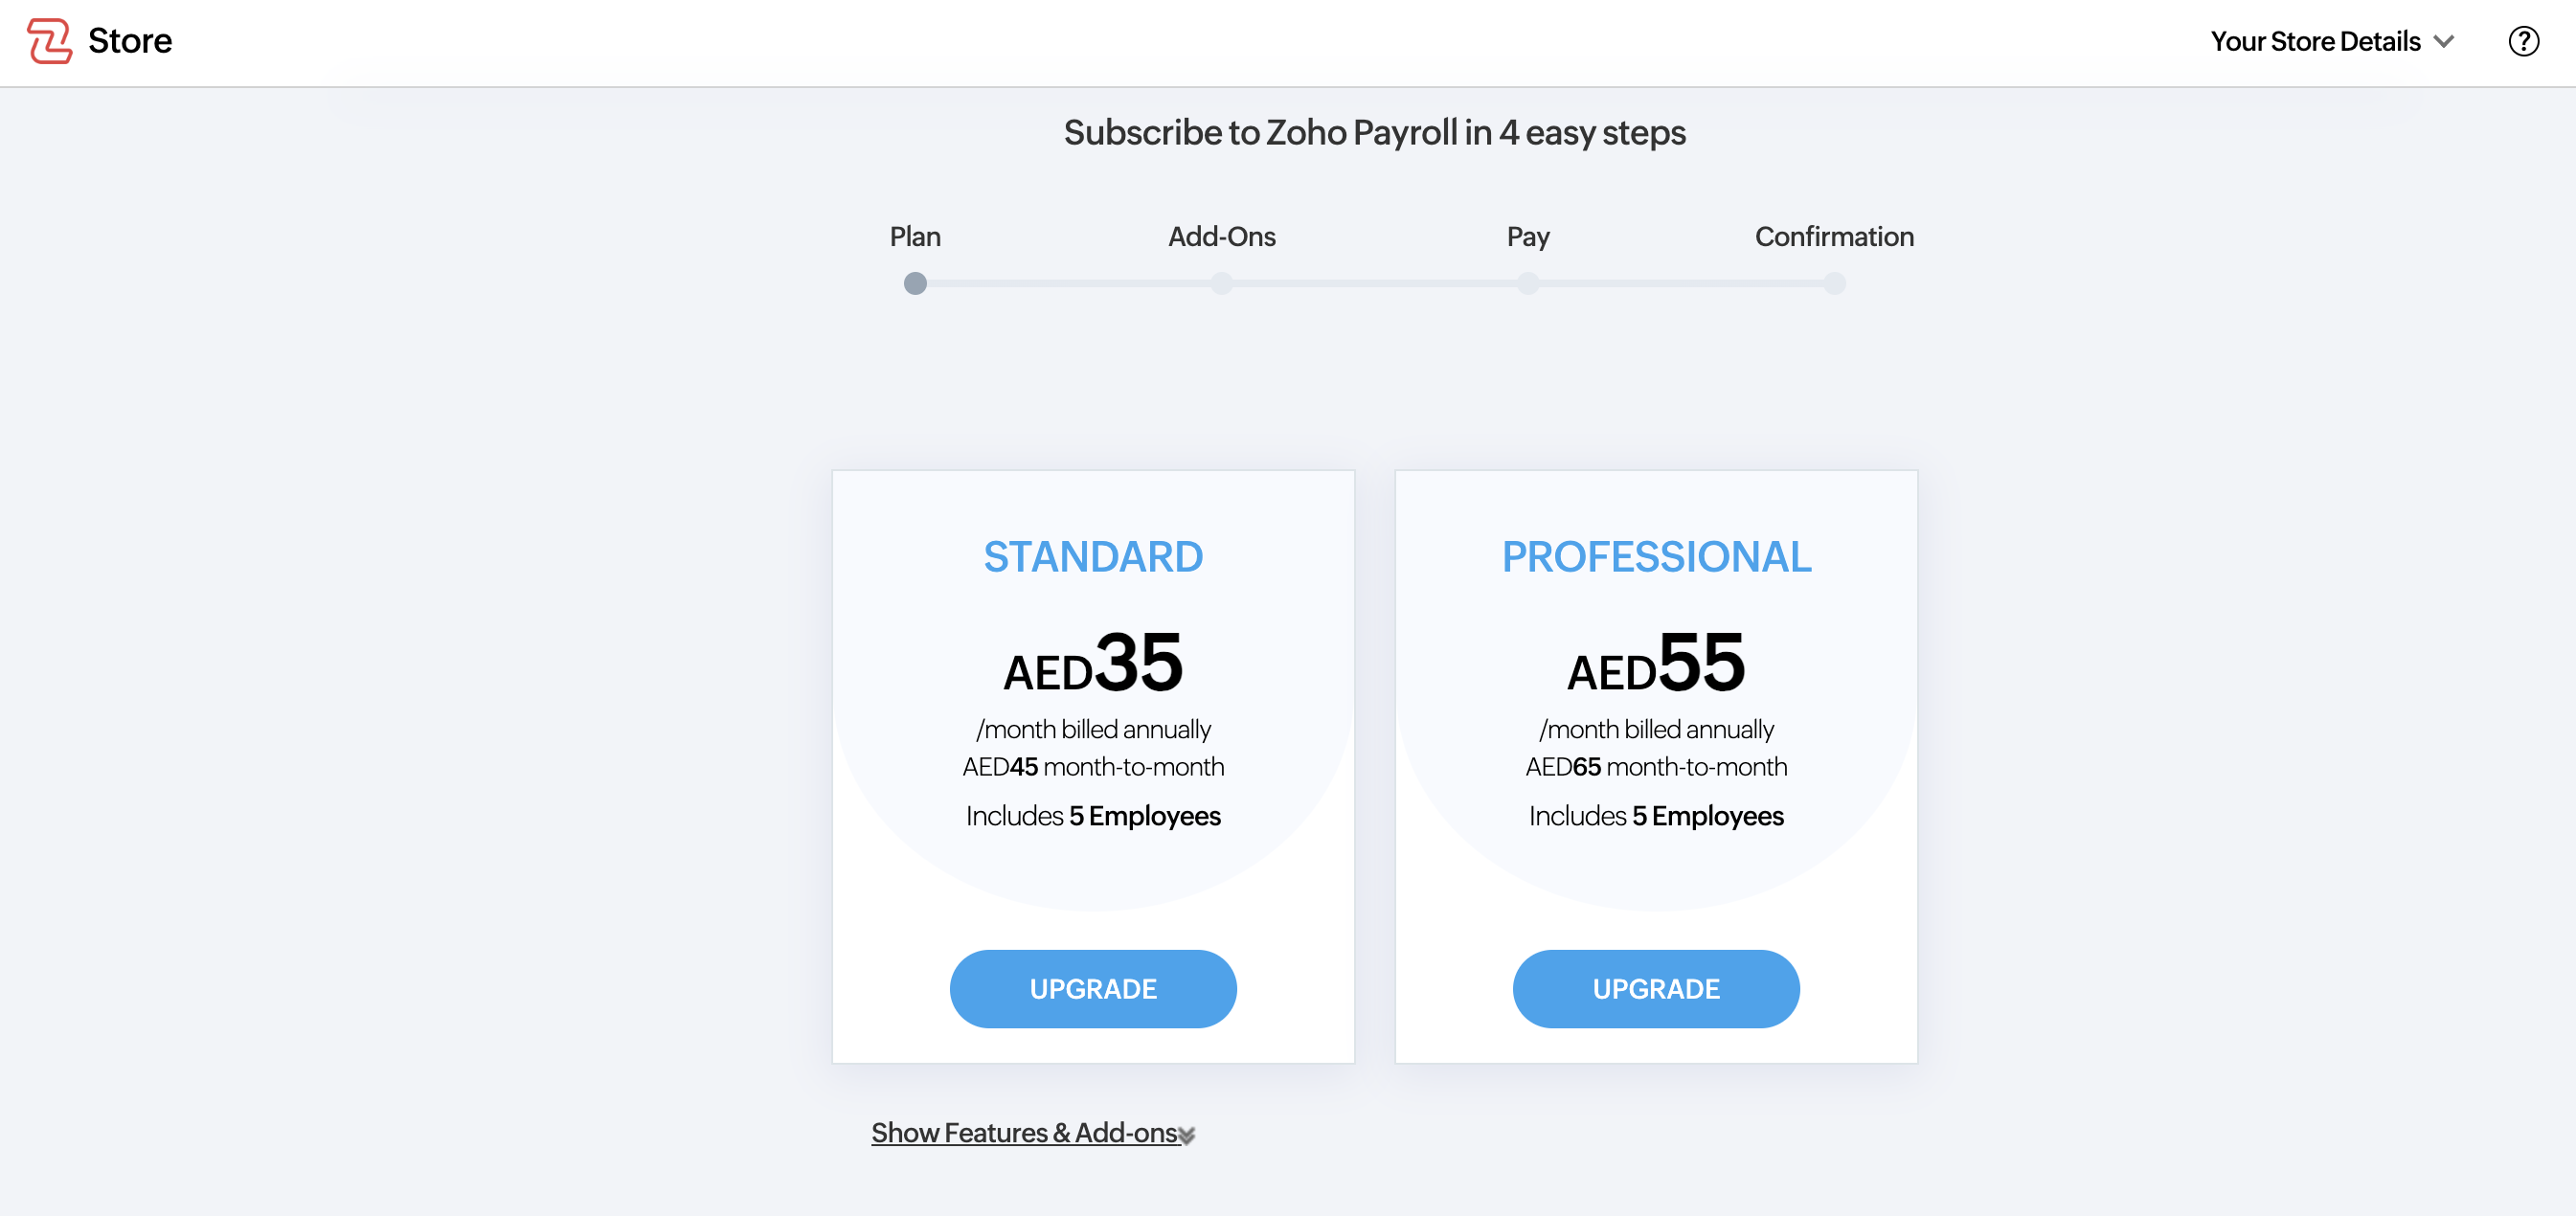Expand the Your Store Details dropdown
Screen dimensions: 2576x1216
[x=2315, y=41]
